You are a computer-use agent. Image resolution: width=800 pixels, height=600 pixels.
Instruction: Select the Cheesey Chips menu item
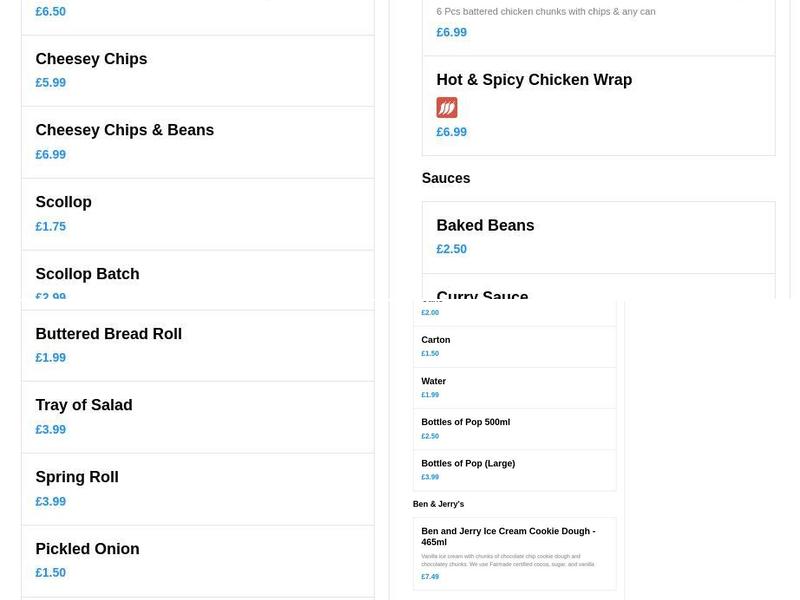pyautogui.click(x=91, y=59)
